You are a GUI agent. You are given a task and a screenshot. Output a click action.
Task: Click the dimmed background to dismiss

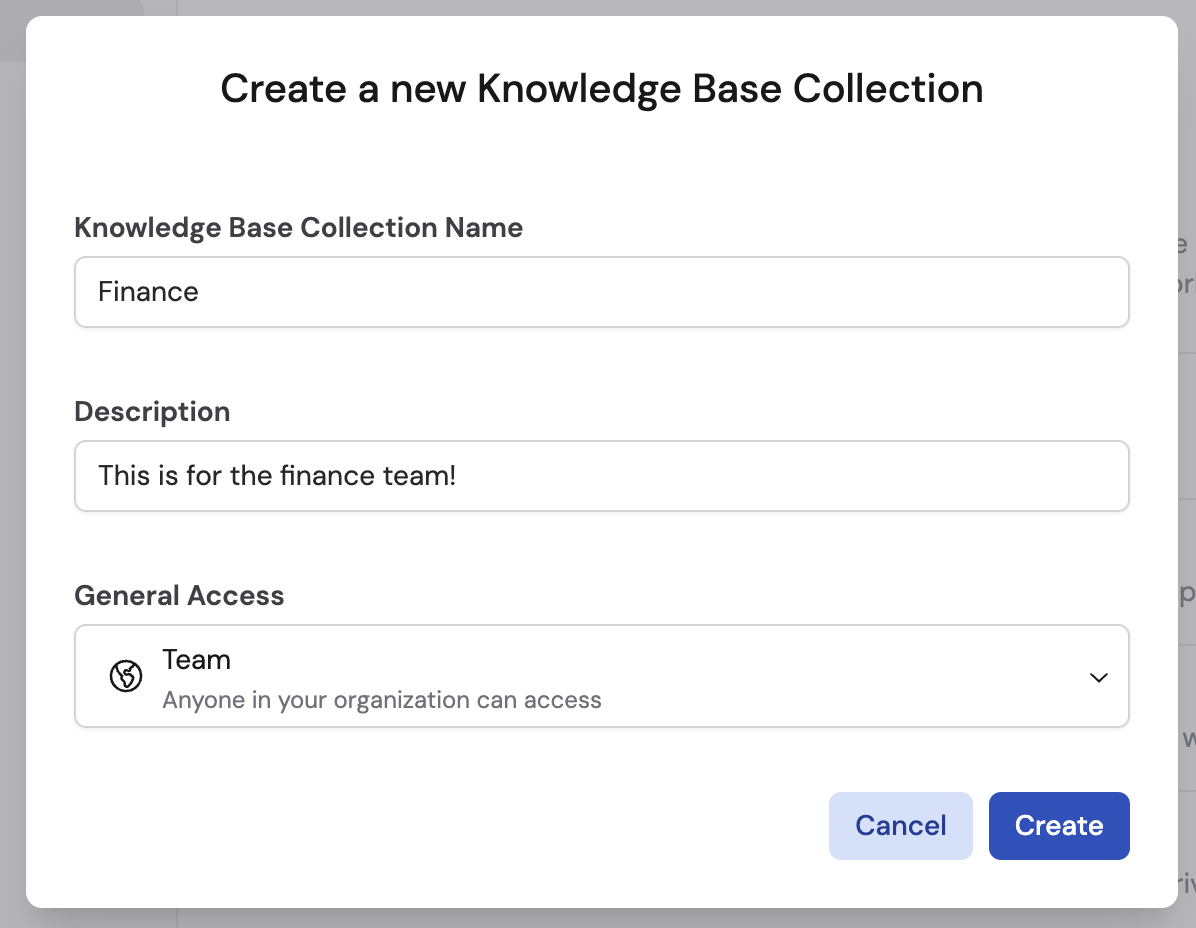coord(12,464)
